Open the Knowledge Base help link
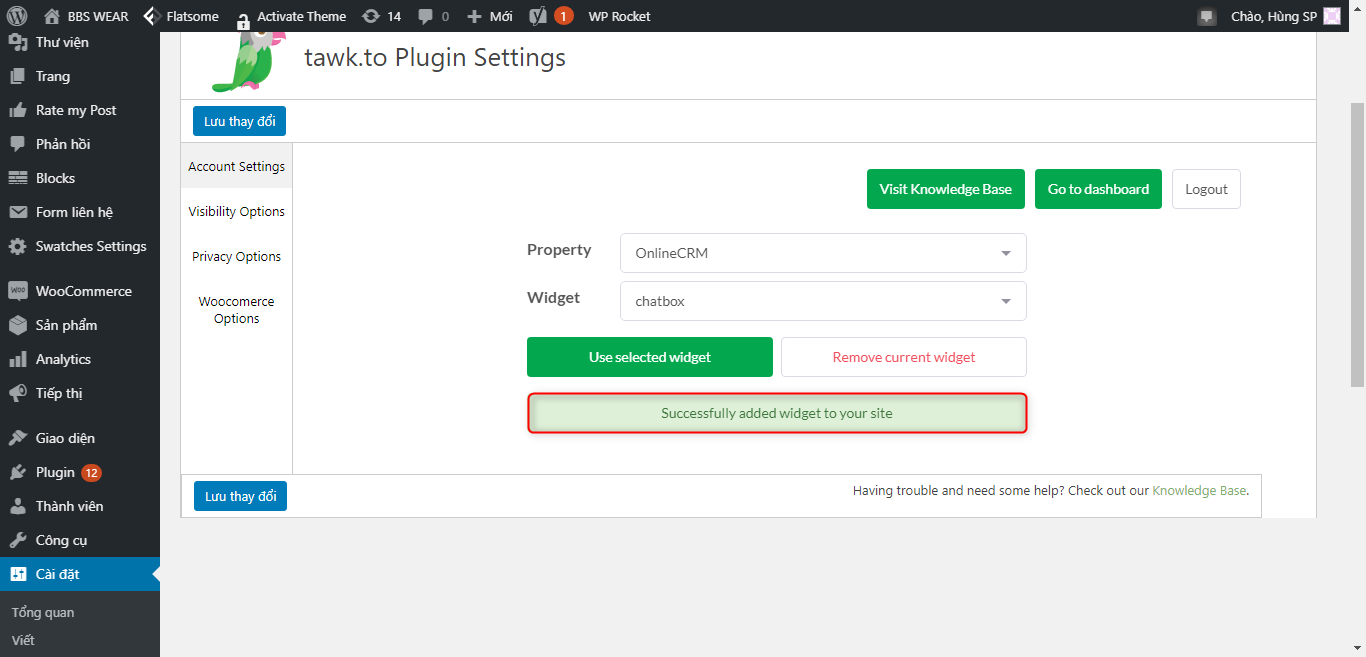 [x=1199, y=490]
